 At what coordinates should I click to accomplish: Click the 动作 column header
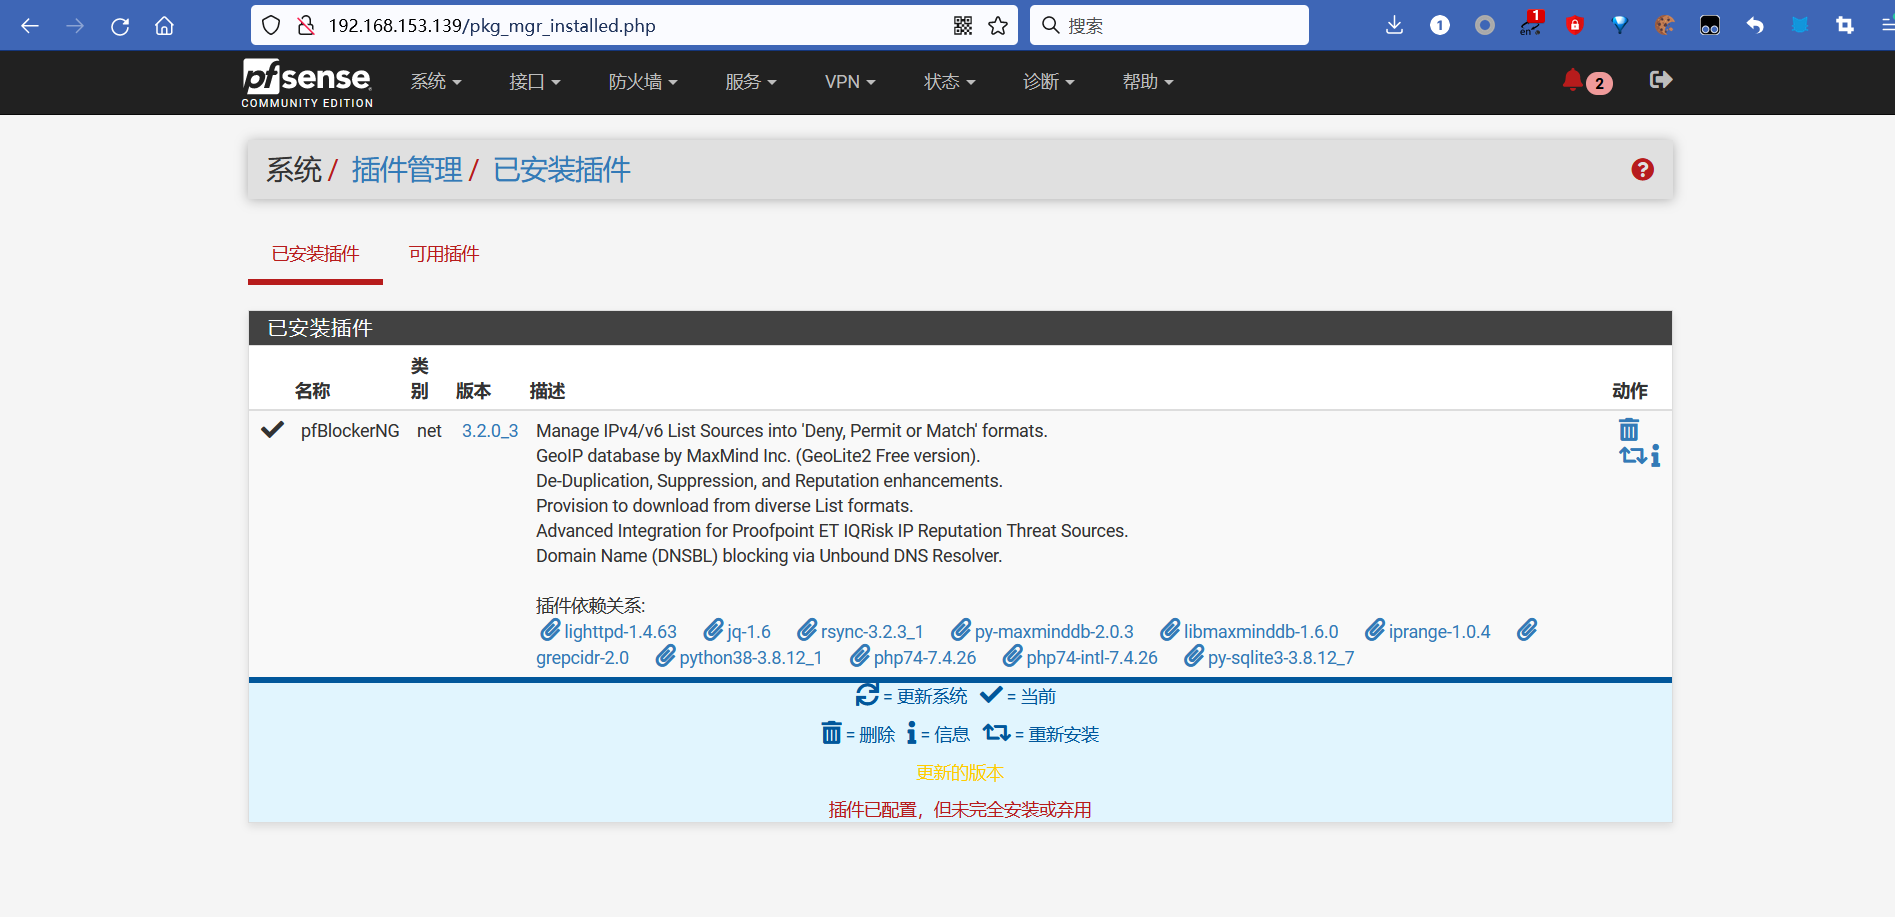click(x=1630, y=391)
